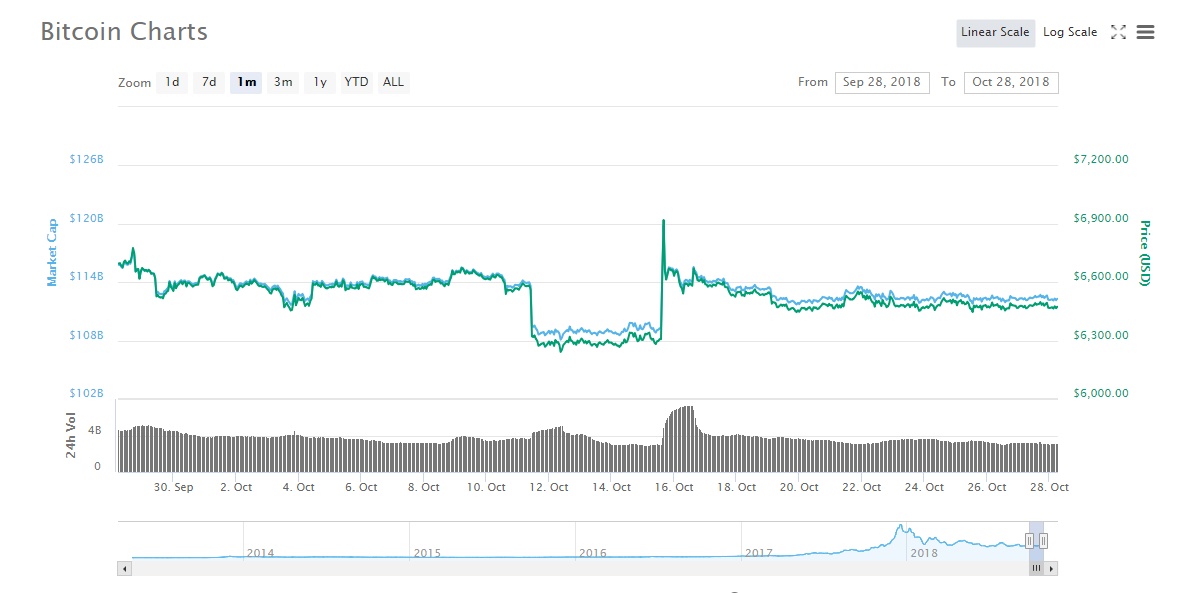Click the 22. Oct date label

861,487
